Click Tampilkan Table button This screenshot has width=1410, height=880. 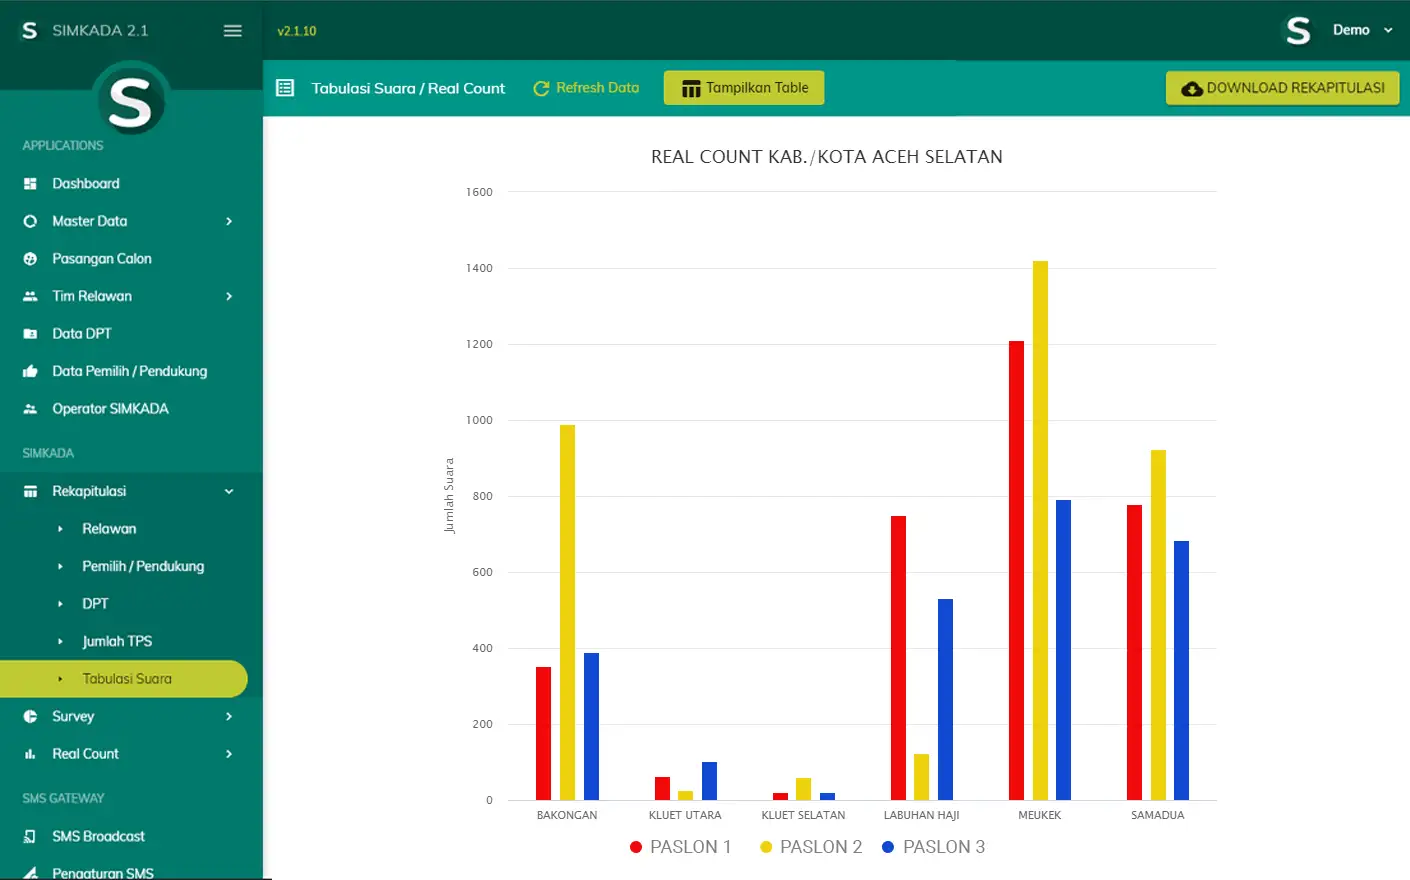(x=744, y=88)
